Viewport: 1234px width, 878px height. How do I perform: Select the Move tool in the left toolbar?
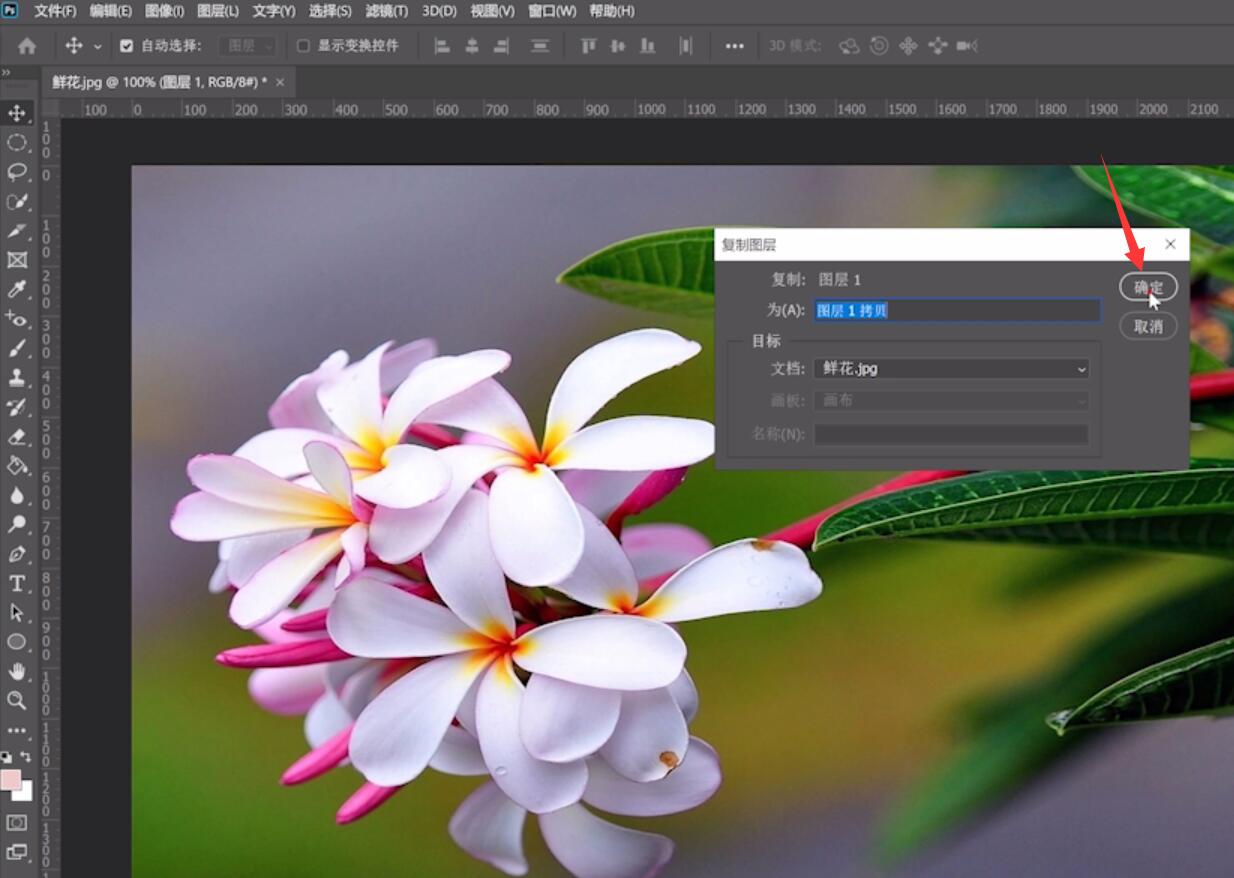[17, 113]
